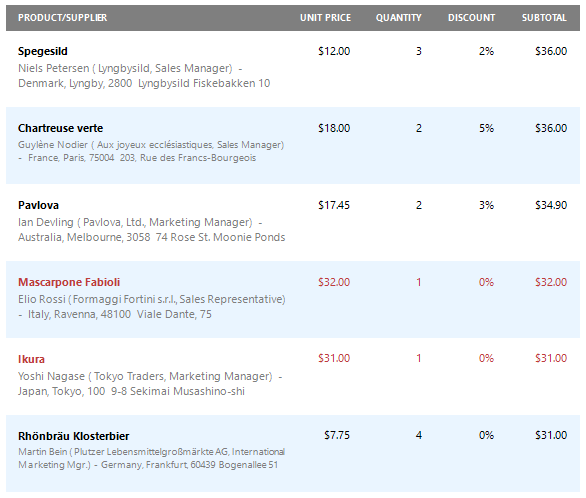Sort by the PRODUCT/SUPPLIER column header
The height and width of the screenshot is (498, 586).
pyautogui.click(x=62, y=18)
